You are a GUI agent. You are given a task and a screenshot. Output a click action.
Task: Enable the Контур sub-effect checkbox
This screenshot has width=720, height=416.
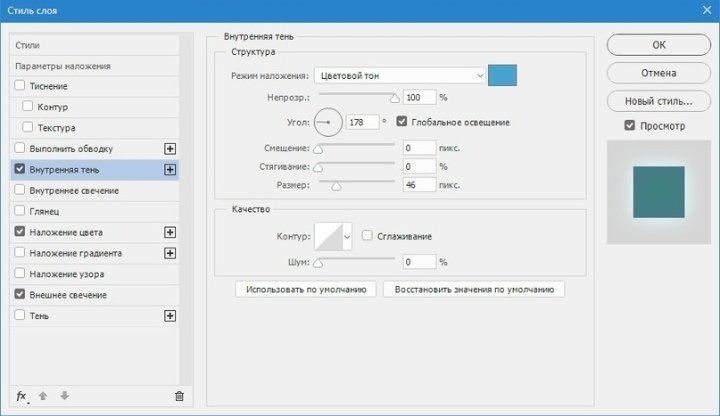pyautogui.click(x=28, y=106)
